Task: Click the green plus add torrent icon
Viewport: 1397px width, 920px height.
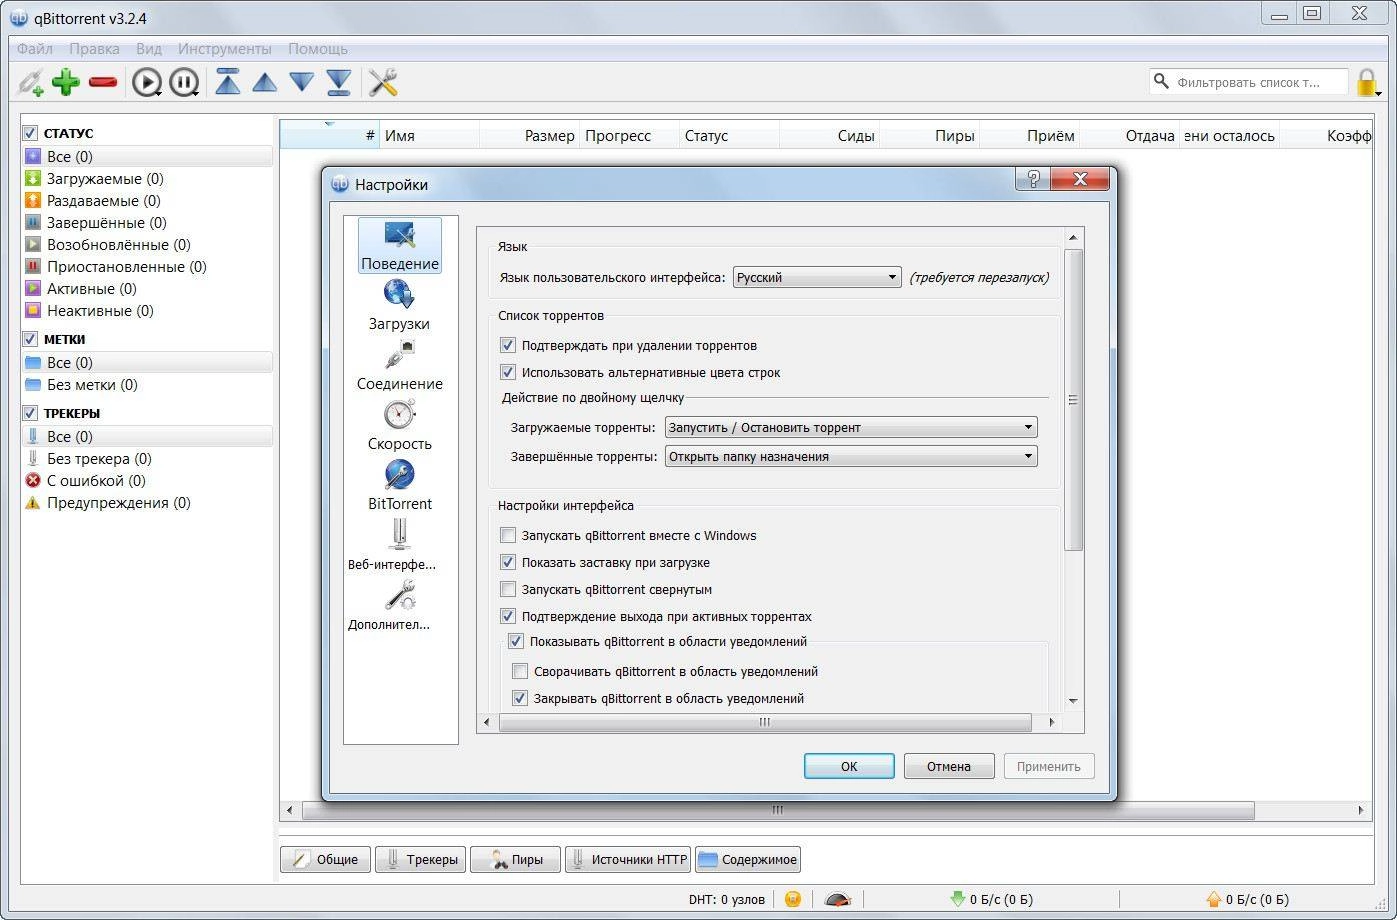Action: (66, 82)
